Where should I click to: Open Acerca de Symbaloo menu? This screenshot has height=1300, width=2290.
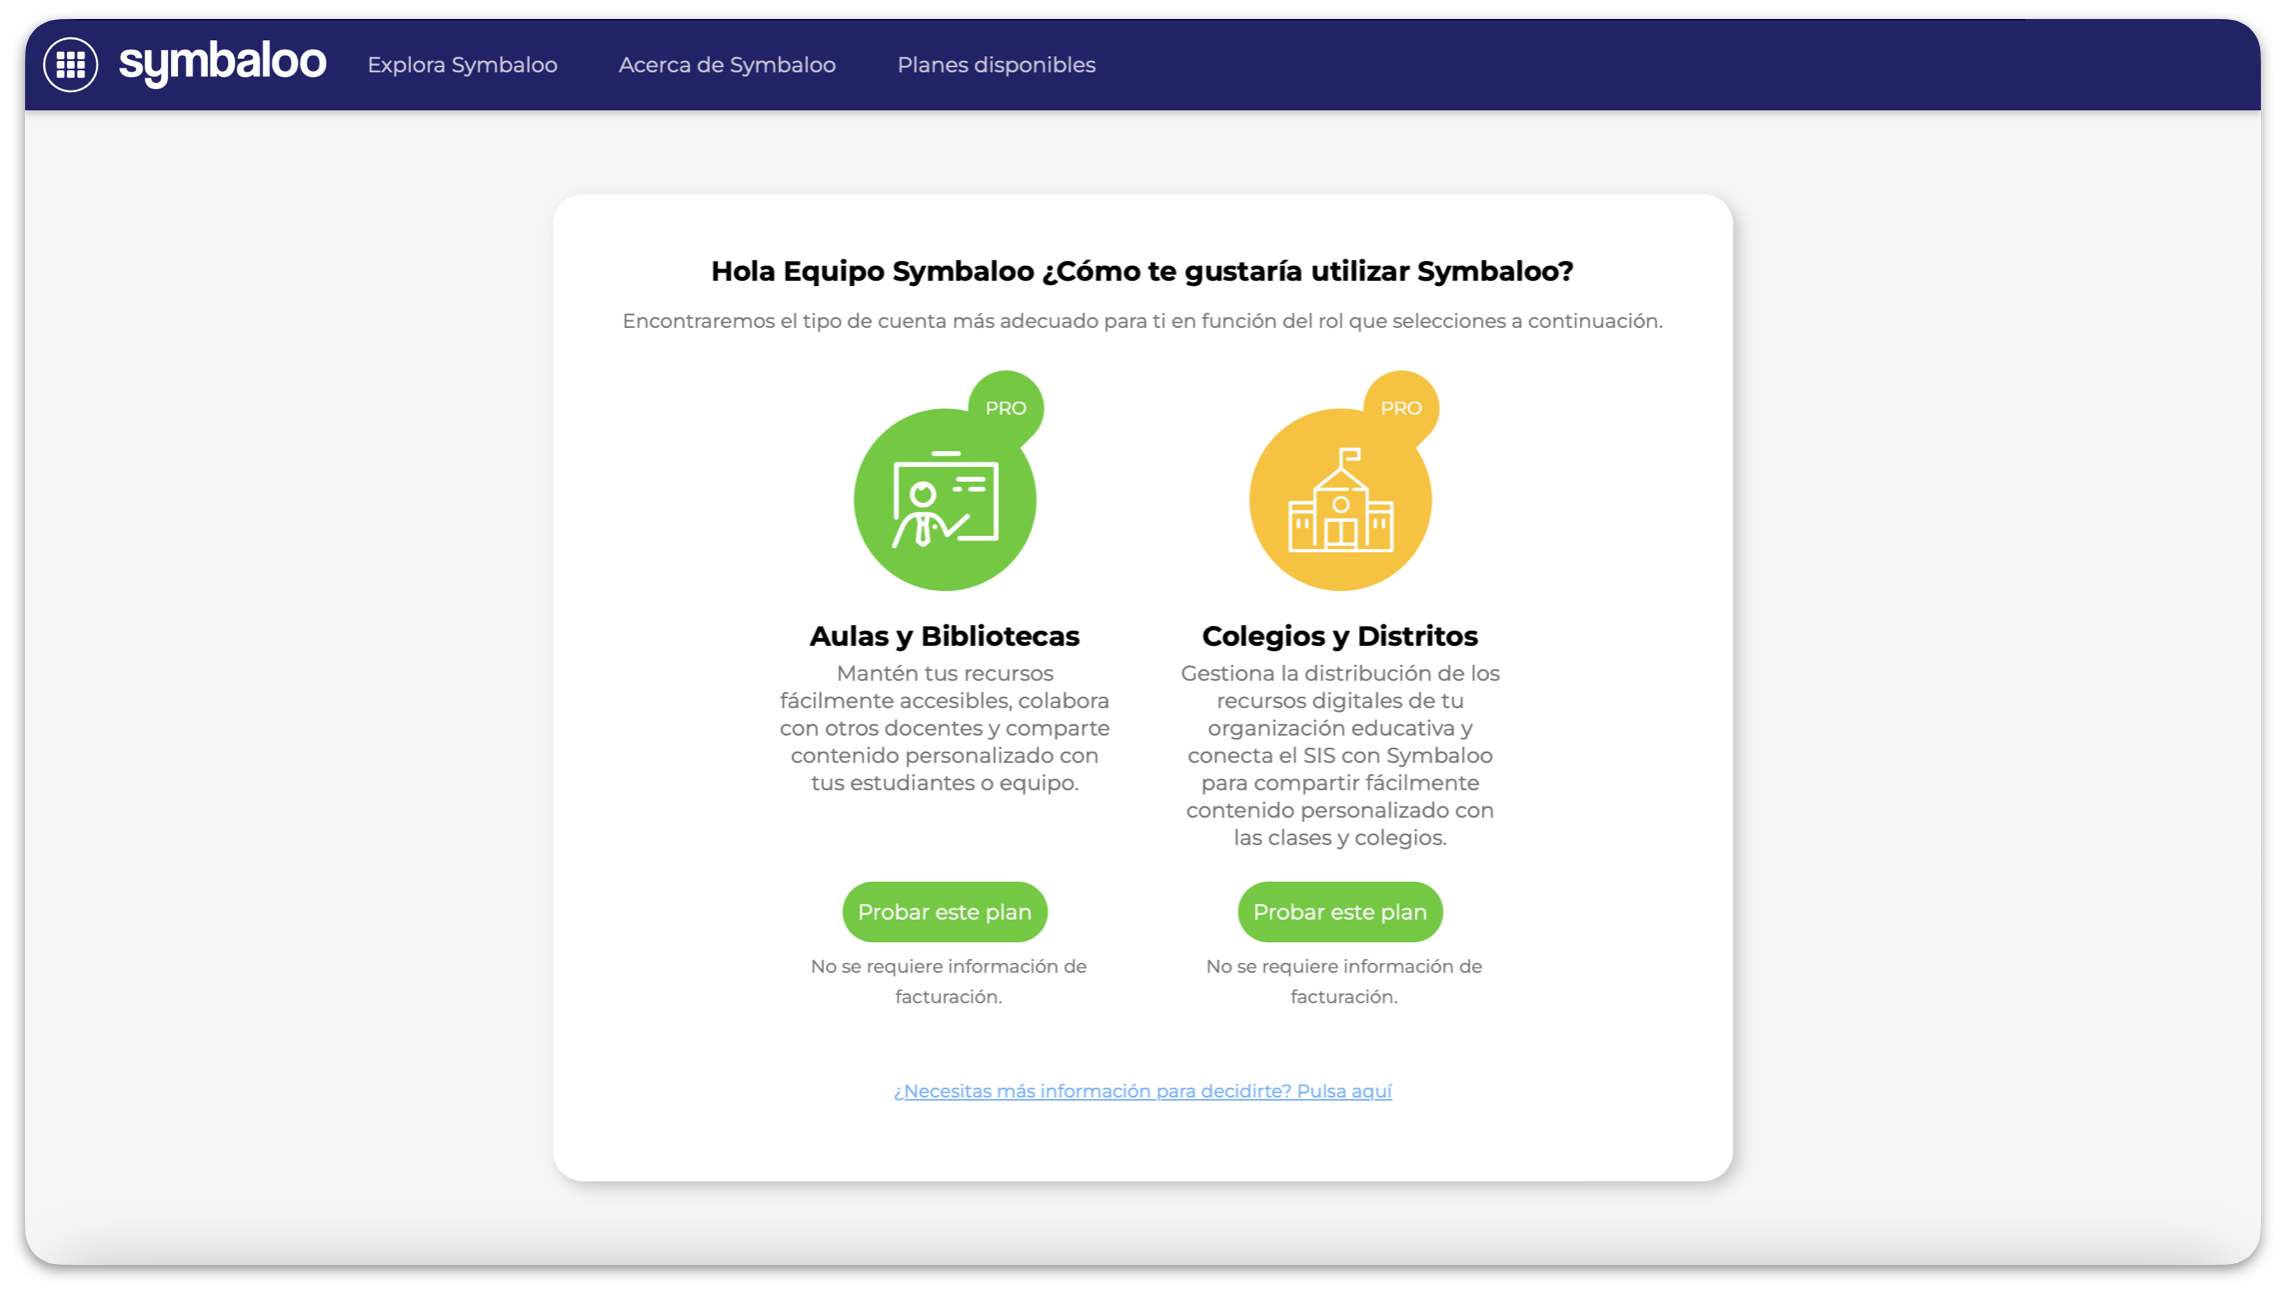(727, 65)
